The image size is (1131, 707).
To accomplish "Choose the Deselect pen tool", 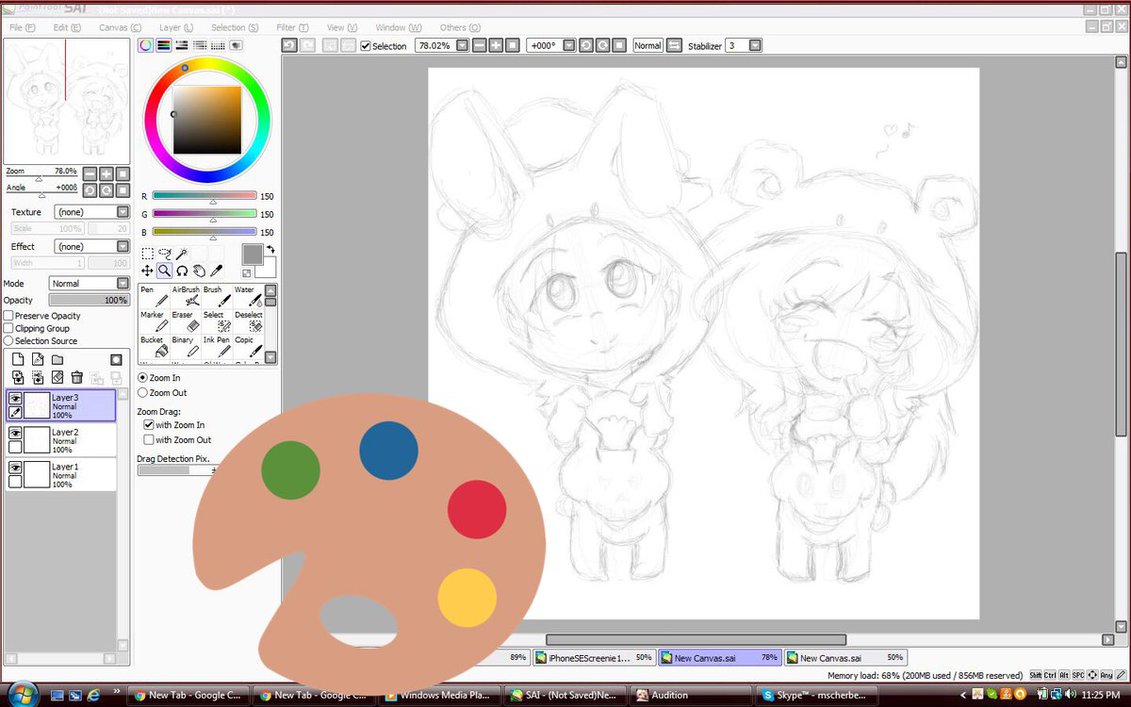I will pyautogui.click(x=248, y=321).
